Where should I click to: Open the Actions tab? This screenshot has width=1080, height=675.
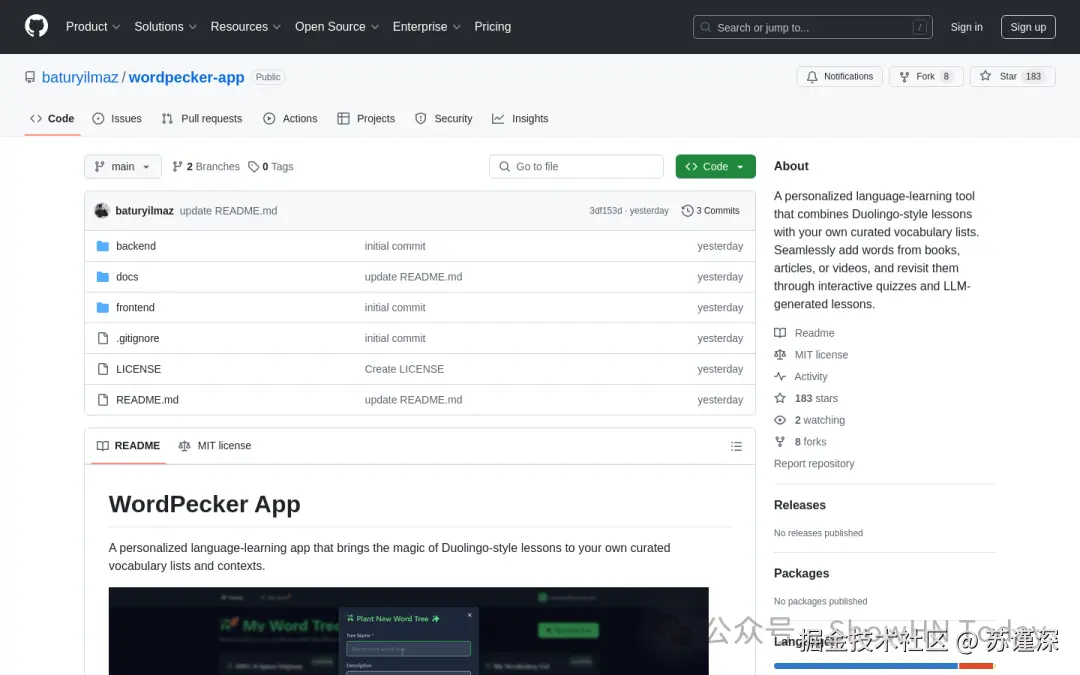click(290, 118)
